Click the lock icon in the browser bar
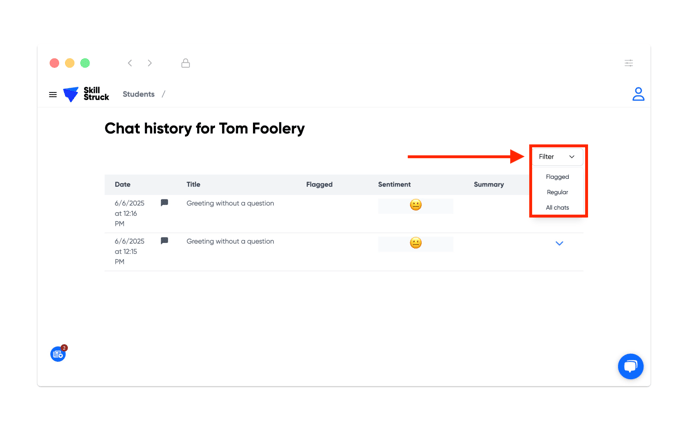 [186, 63]
